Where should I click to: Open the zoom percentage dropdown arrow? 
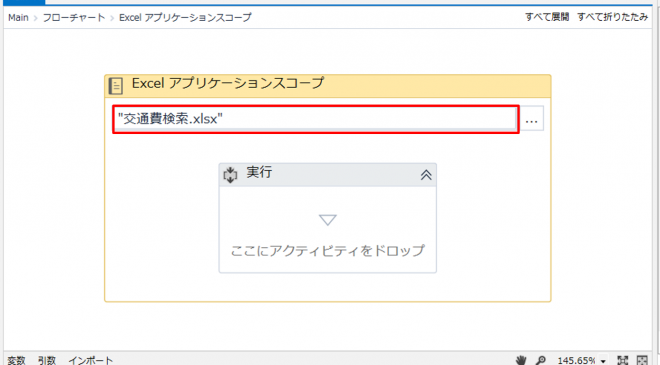(603, 361)
